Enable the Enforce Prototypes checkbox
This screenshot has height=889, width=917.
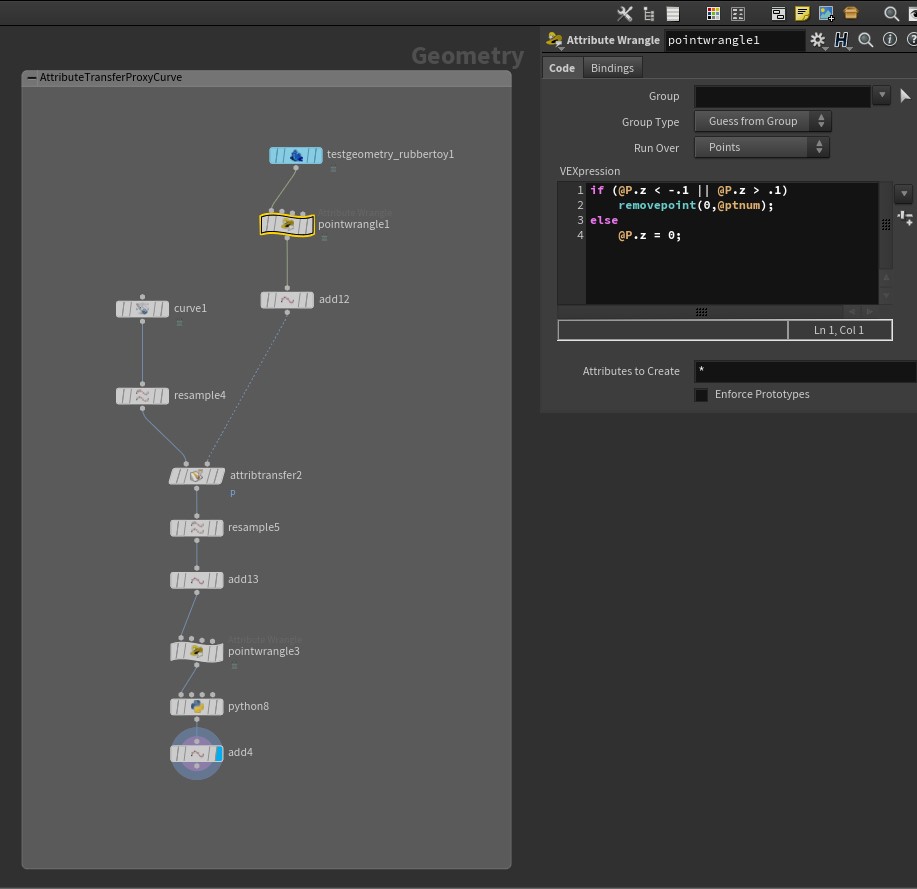tap(701, 395)
